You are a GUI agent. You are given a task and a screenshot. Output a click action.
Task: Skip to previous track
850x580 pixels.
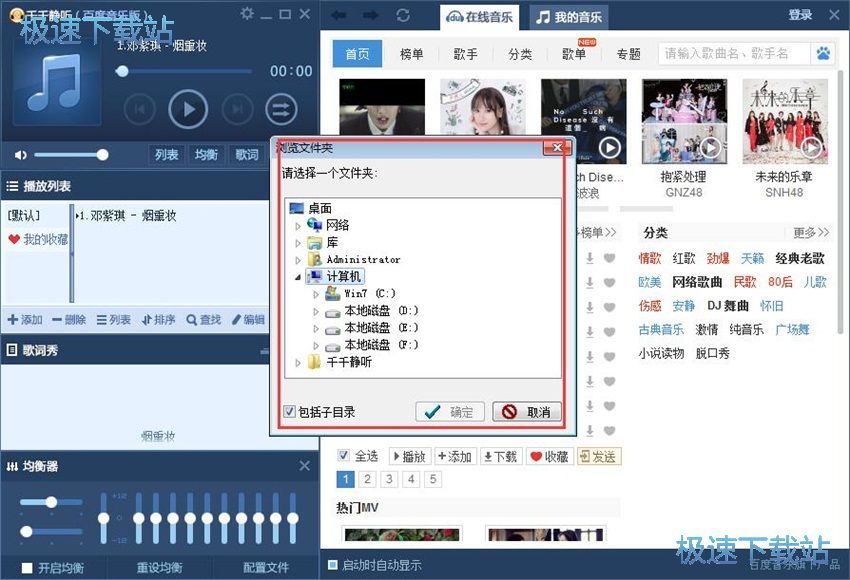click(139, 109)
